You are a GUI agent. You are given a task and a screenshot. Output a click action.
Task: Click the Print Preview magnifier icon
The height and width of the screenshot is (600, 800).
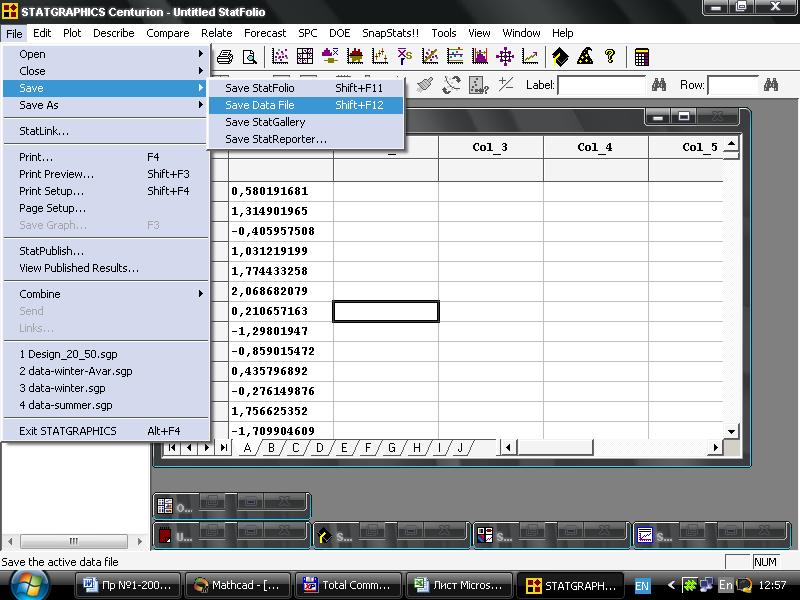click(249, 57)
